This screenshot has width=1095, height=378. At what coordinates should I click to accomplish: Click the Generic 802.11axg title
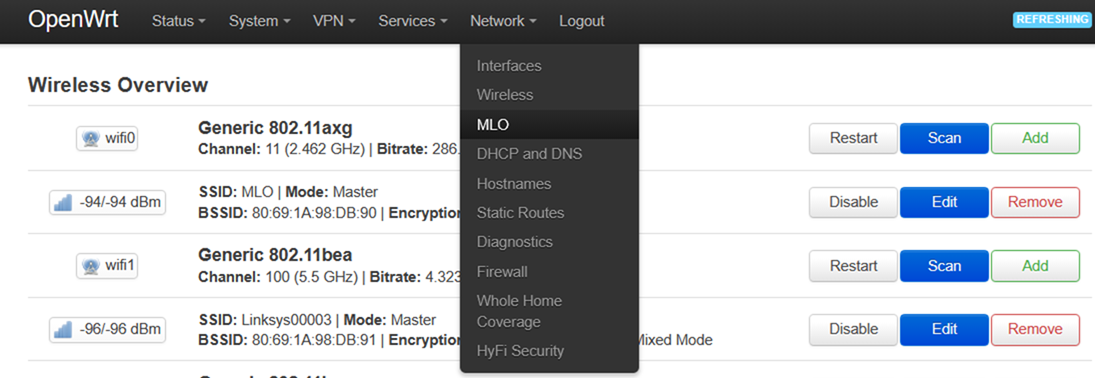pos(275,129)
